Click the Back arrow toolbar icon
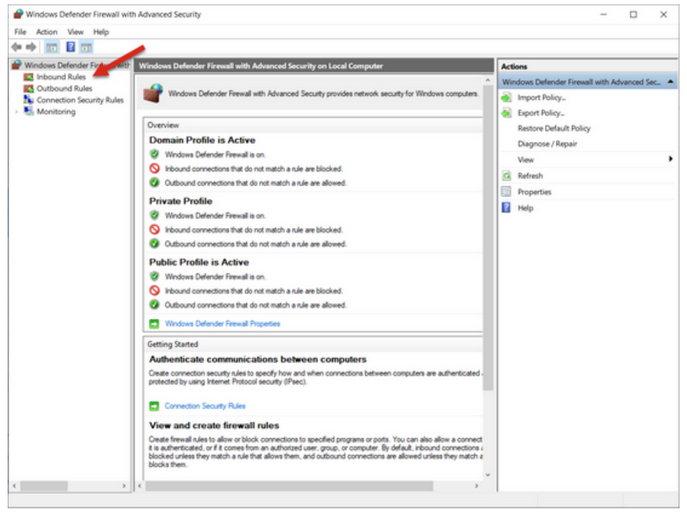The height and width of the screenshot is (517, 687). point(17,47)
